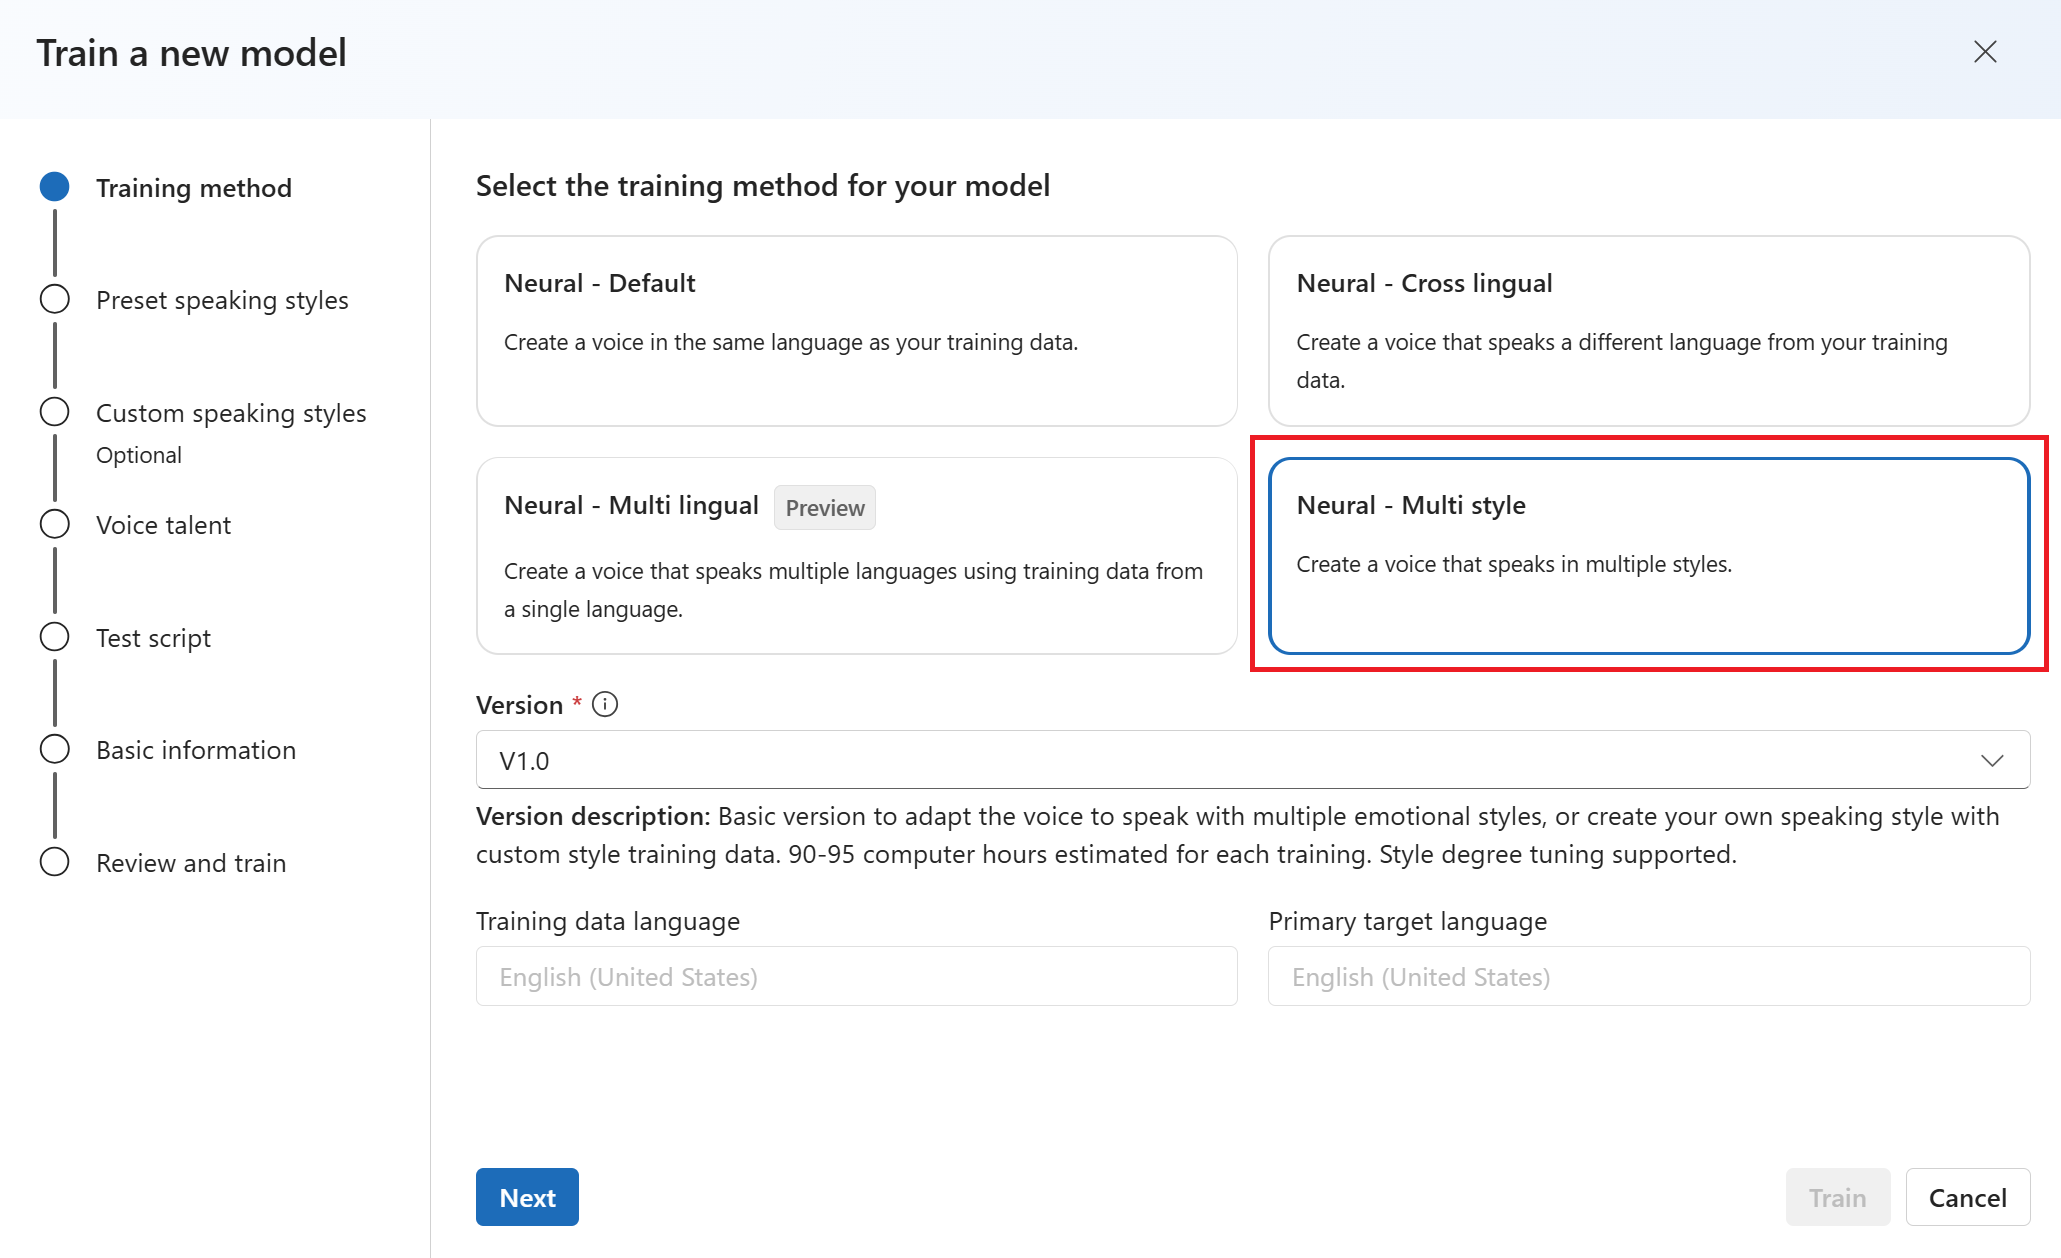Click the Preview badge on Multi lingual
Screen dimensions: 2061x1258
[x=825, y=508]
